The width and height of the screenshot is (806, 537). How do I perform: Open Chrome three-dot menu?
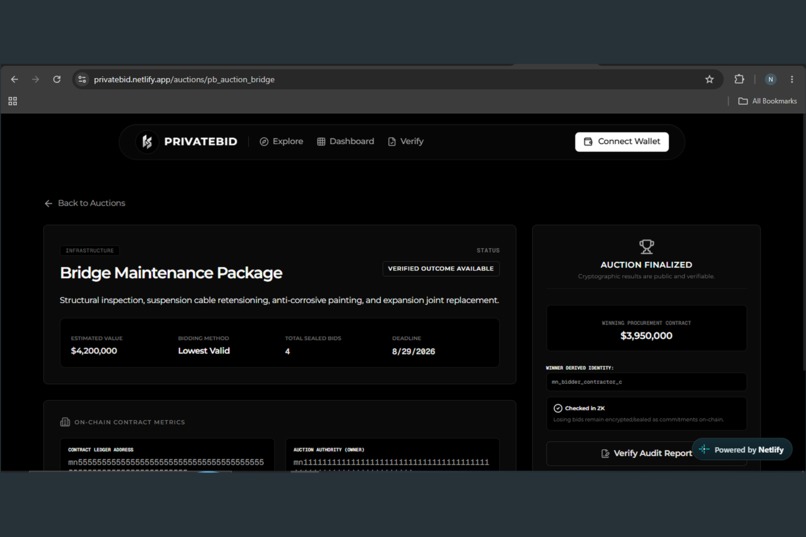[792, 79]
